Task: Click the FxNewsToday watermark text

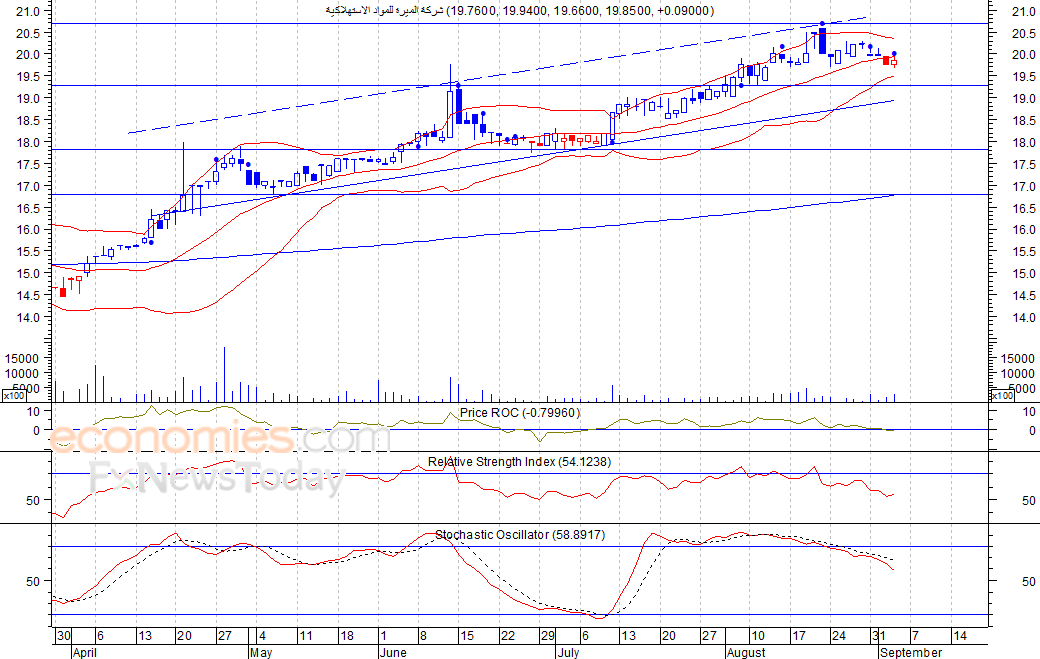Action: [217, 479]
